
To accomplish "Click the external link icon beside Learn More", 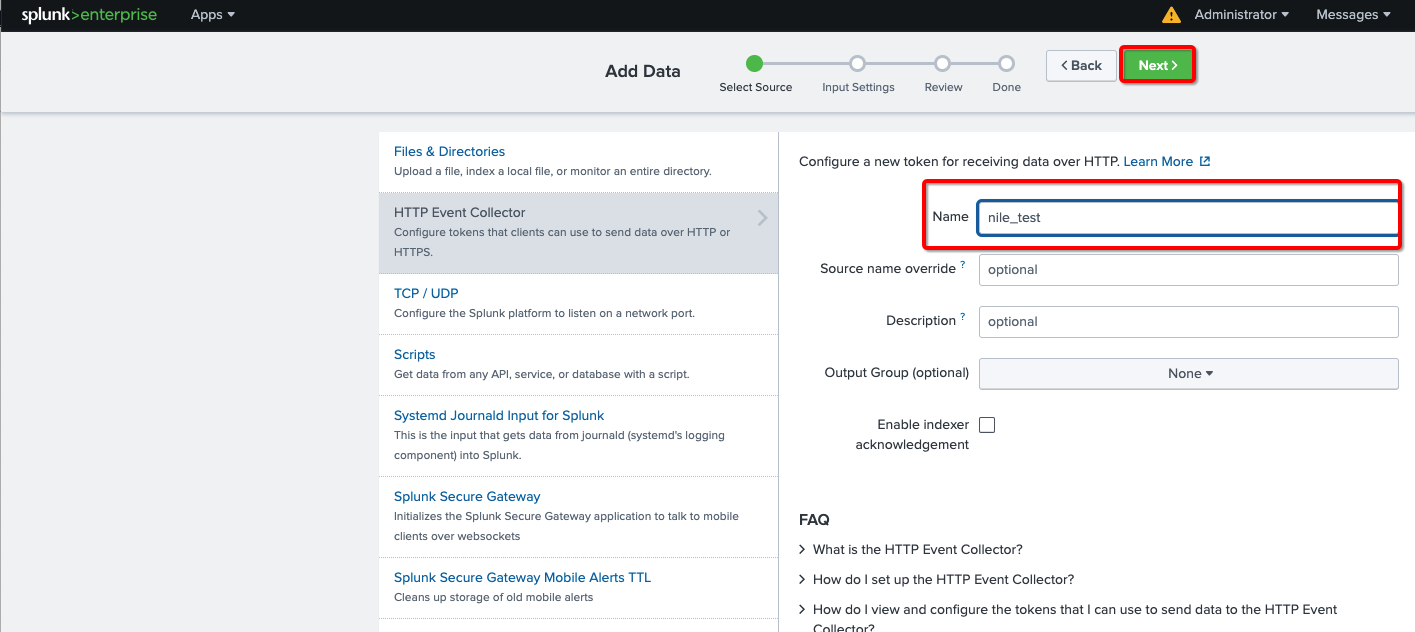I will tap(1205, 161).
